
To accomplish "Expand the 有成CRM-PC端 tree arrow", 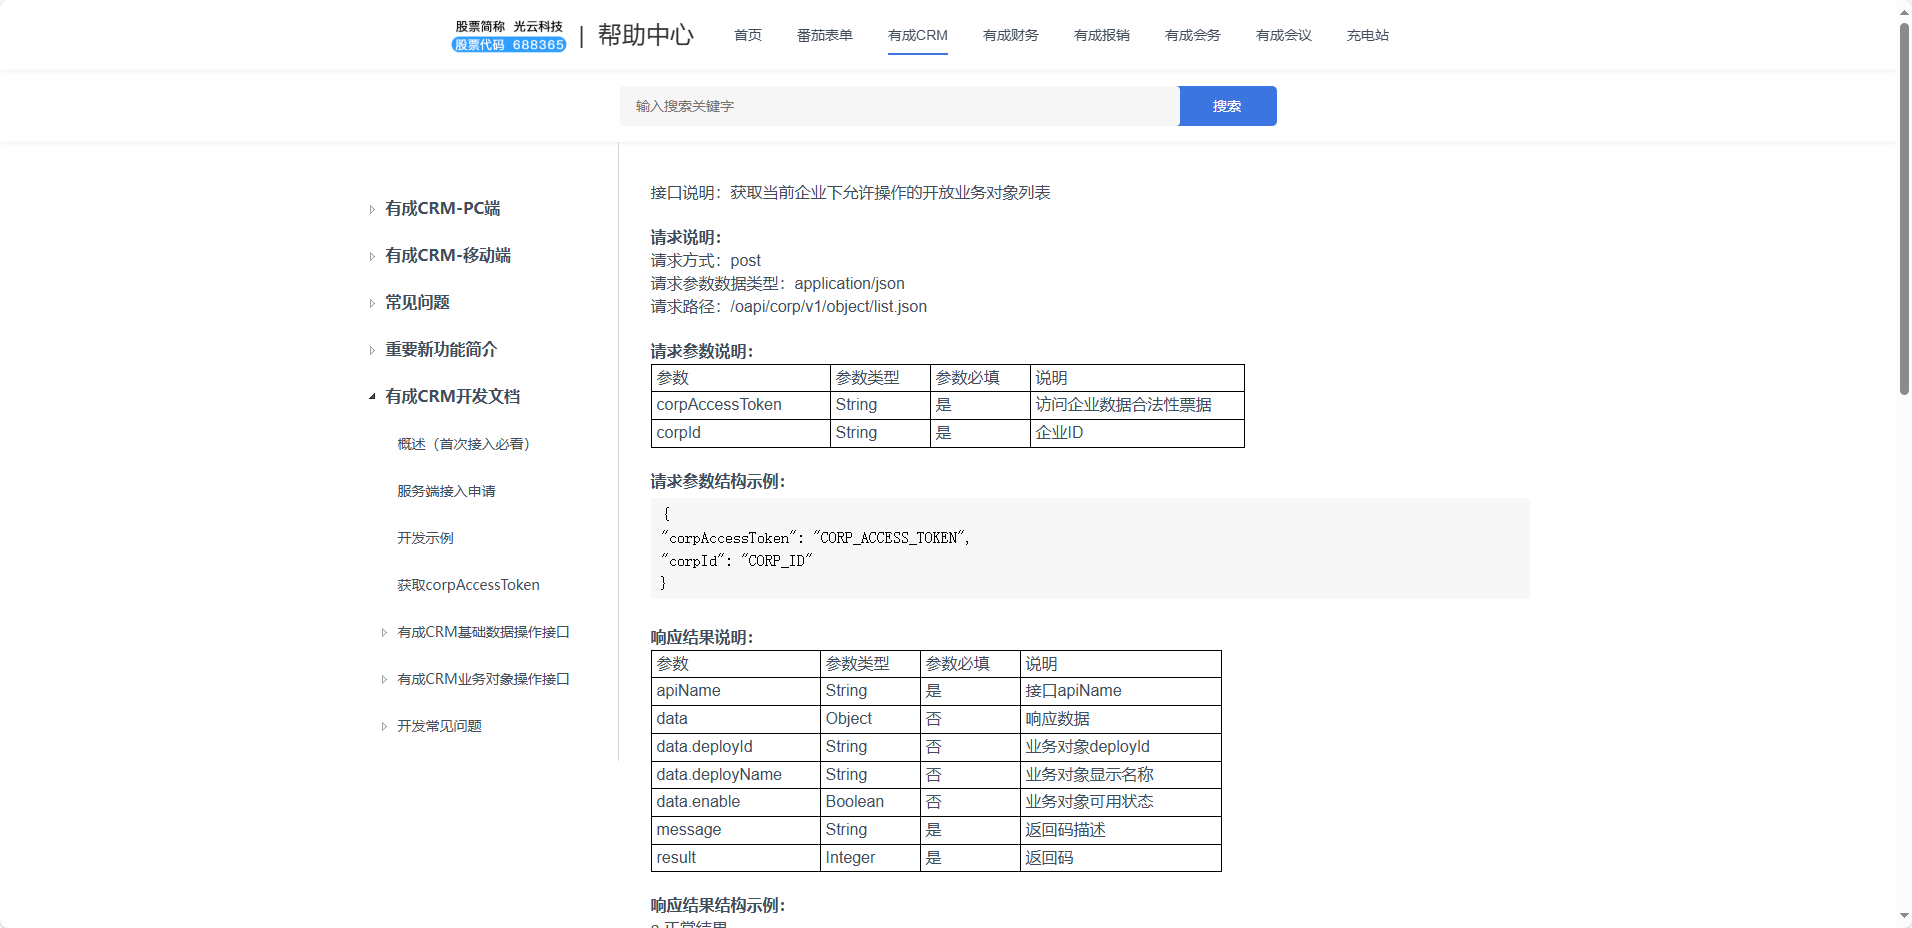I will pyautogui.click(x=372, y=210).
